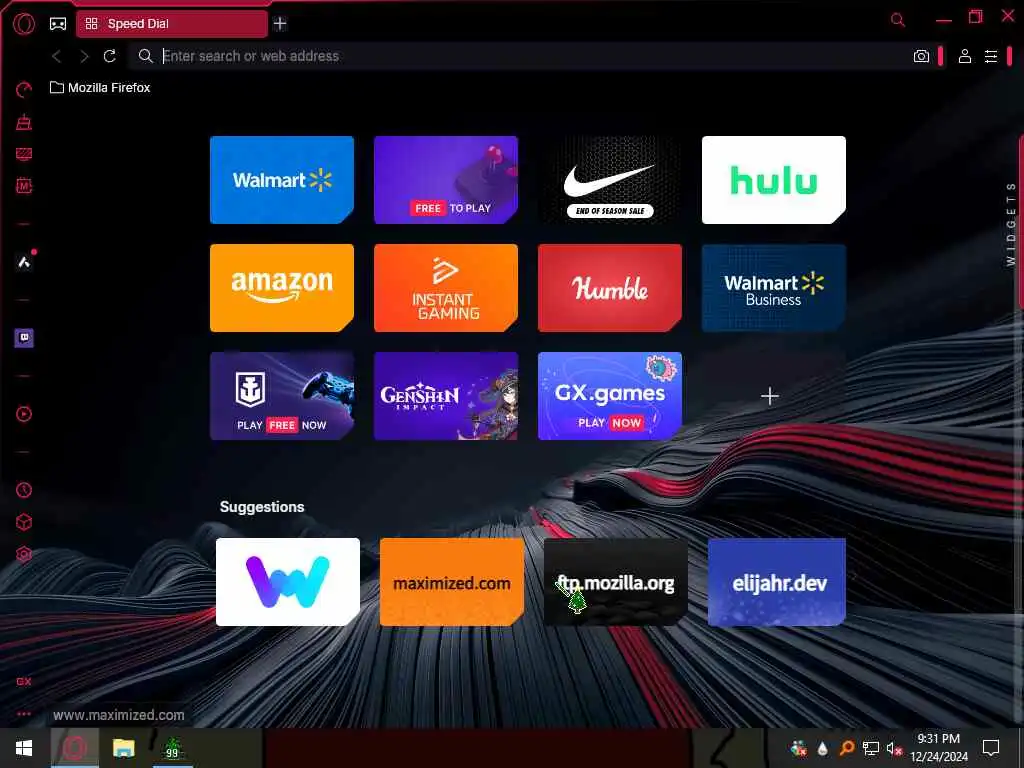Open Nike End of Season Sale tile
The image size is (1024, 768).
point(609,180)
